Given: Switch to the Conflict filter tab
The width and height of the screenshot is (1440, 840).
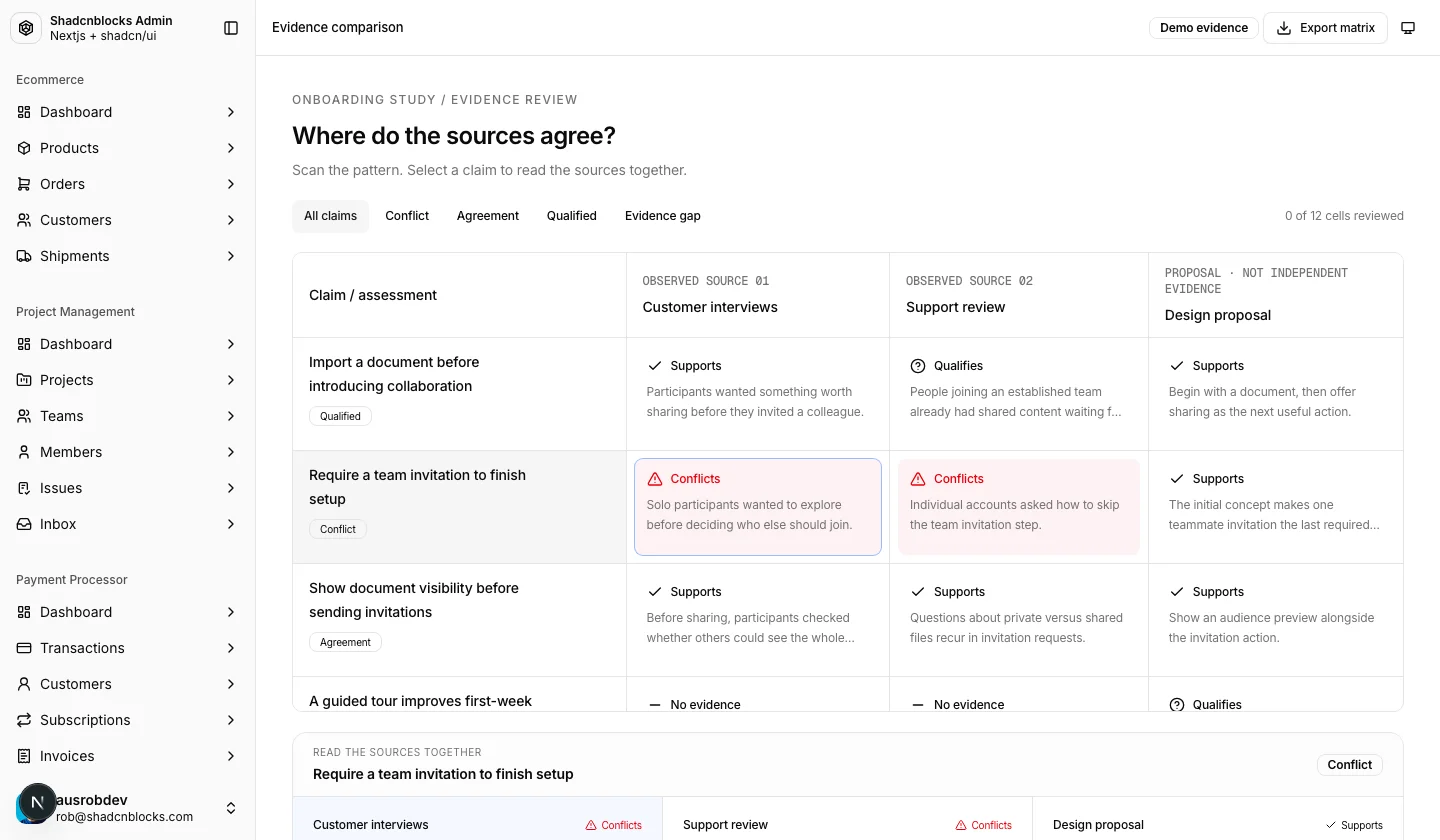Looking at the screenshot, I should pos(407,216).
